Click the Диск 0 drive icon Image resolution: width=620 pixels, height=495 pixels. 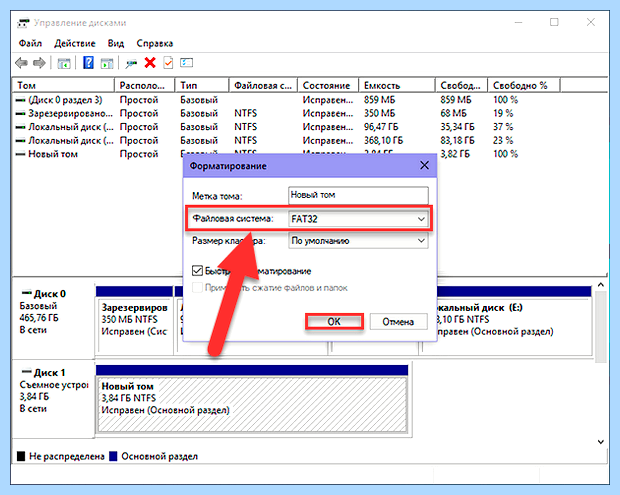pos(26,293)
